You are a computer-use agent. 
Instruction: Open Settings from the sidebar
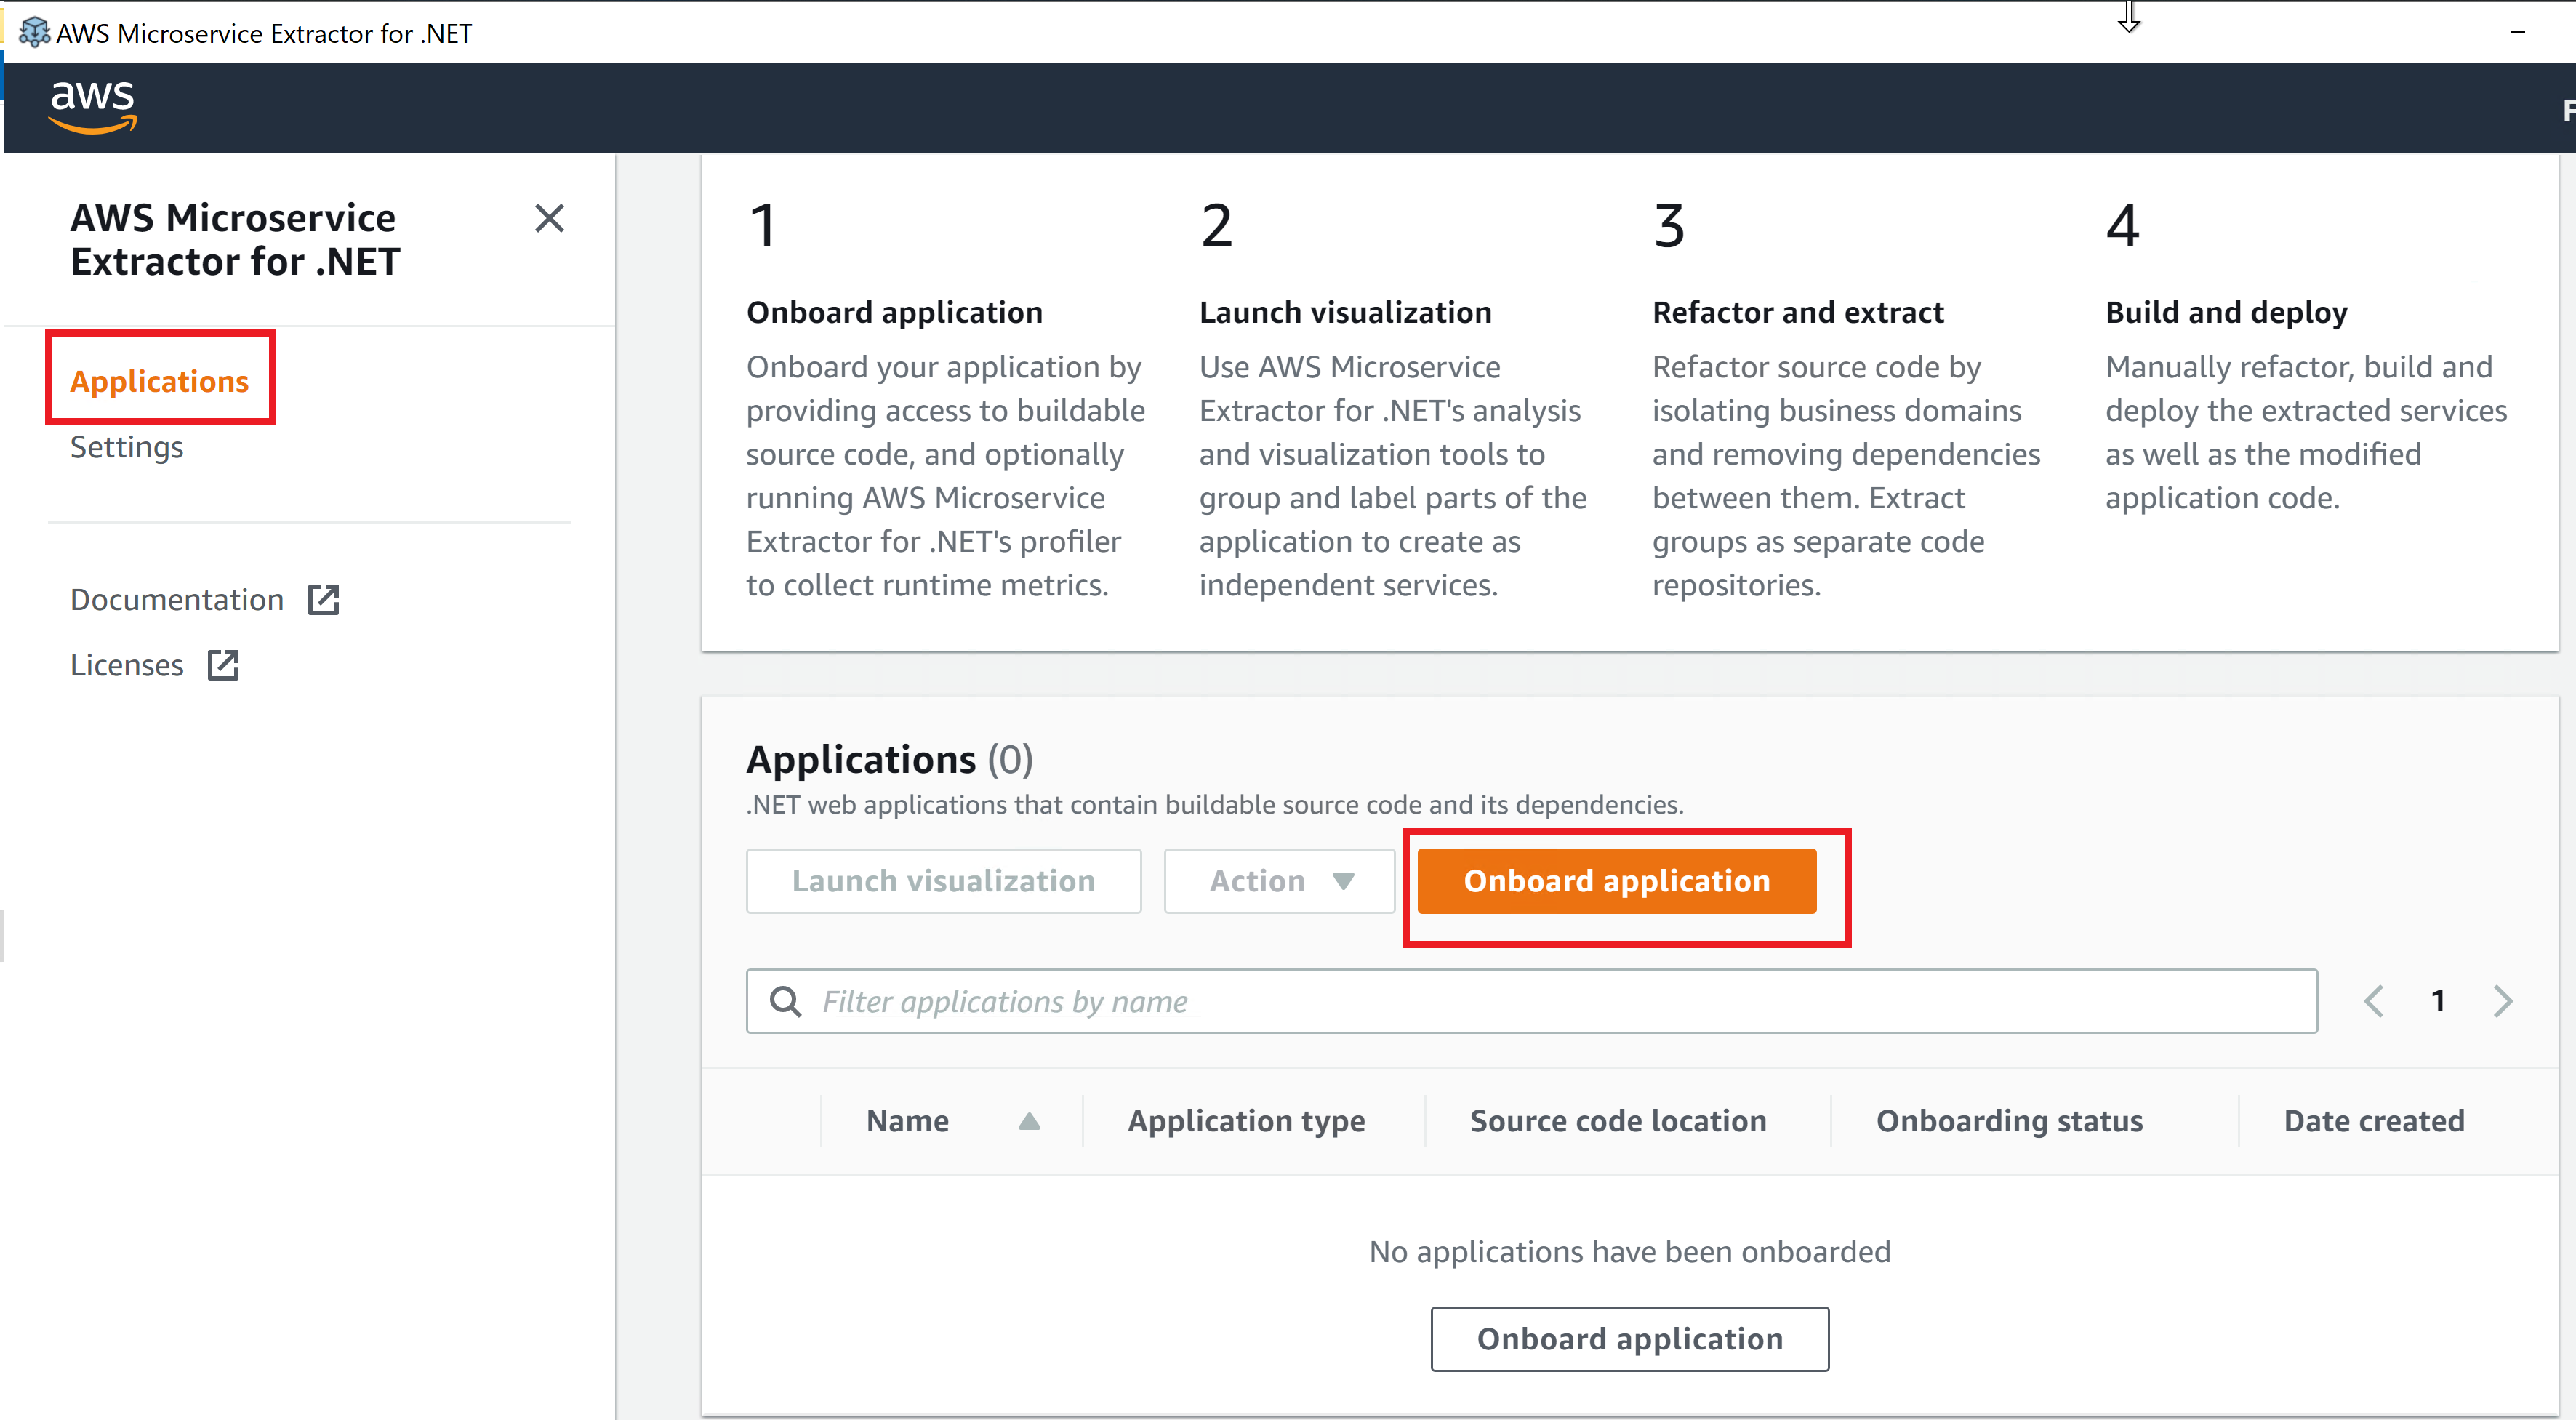click(127, 447)
